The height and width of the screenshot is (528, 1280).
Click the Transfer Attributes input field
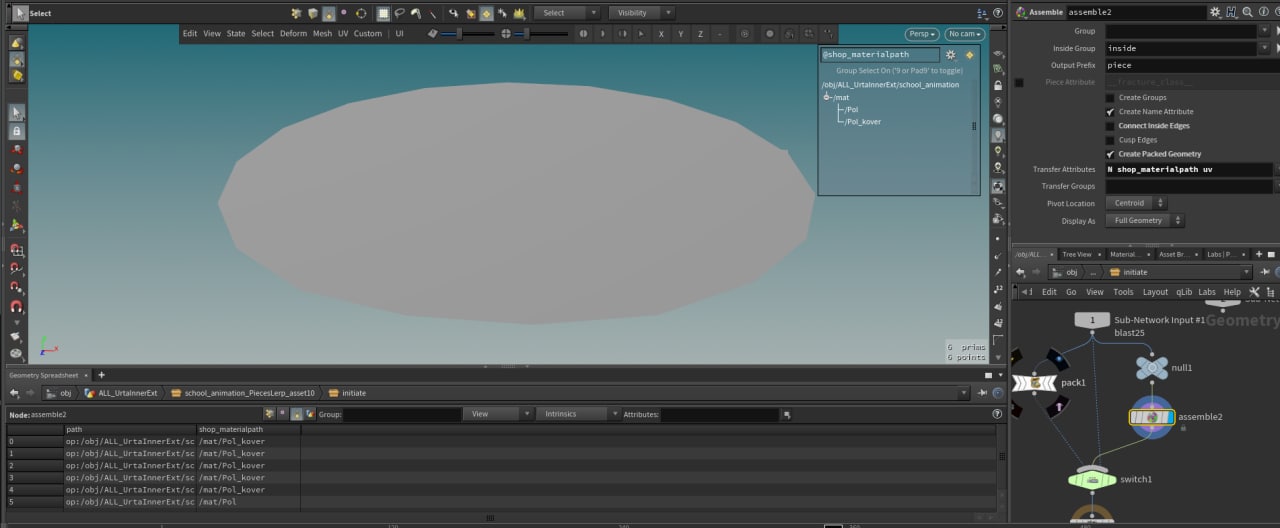[x=1188, y=170]
